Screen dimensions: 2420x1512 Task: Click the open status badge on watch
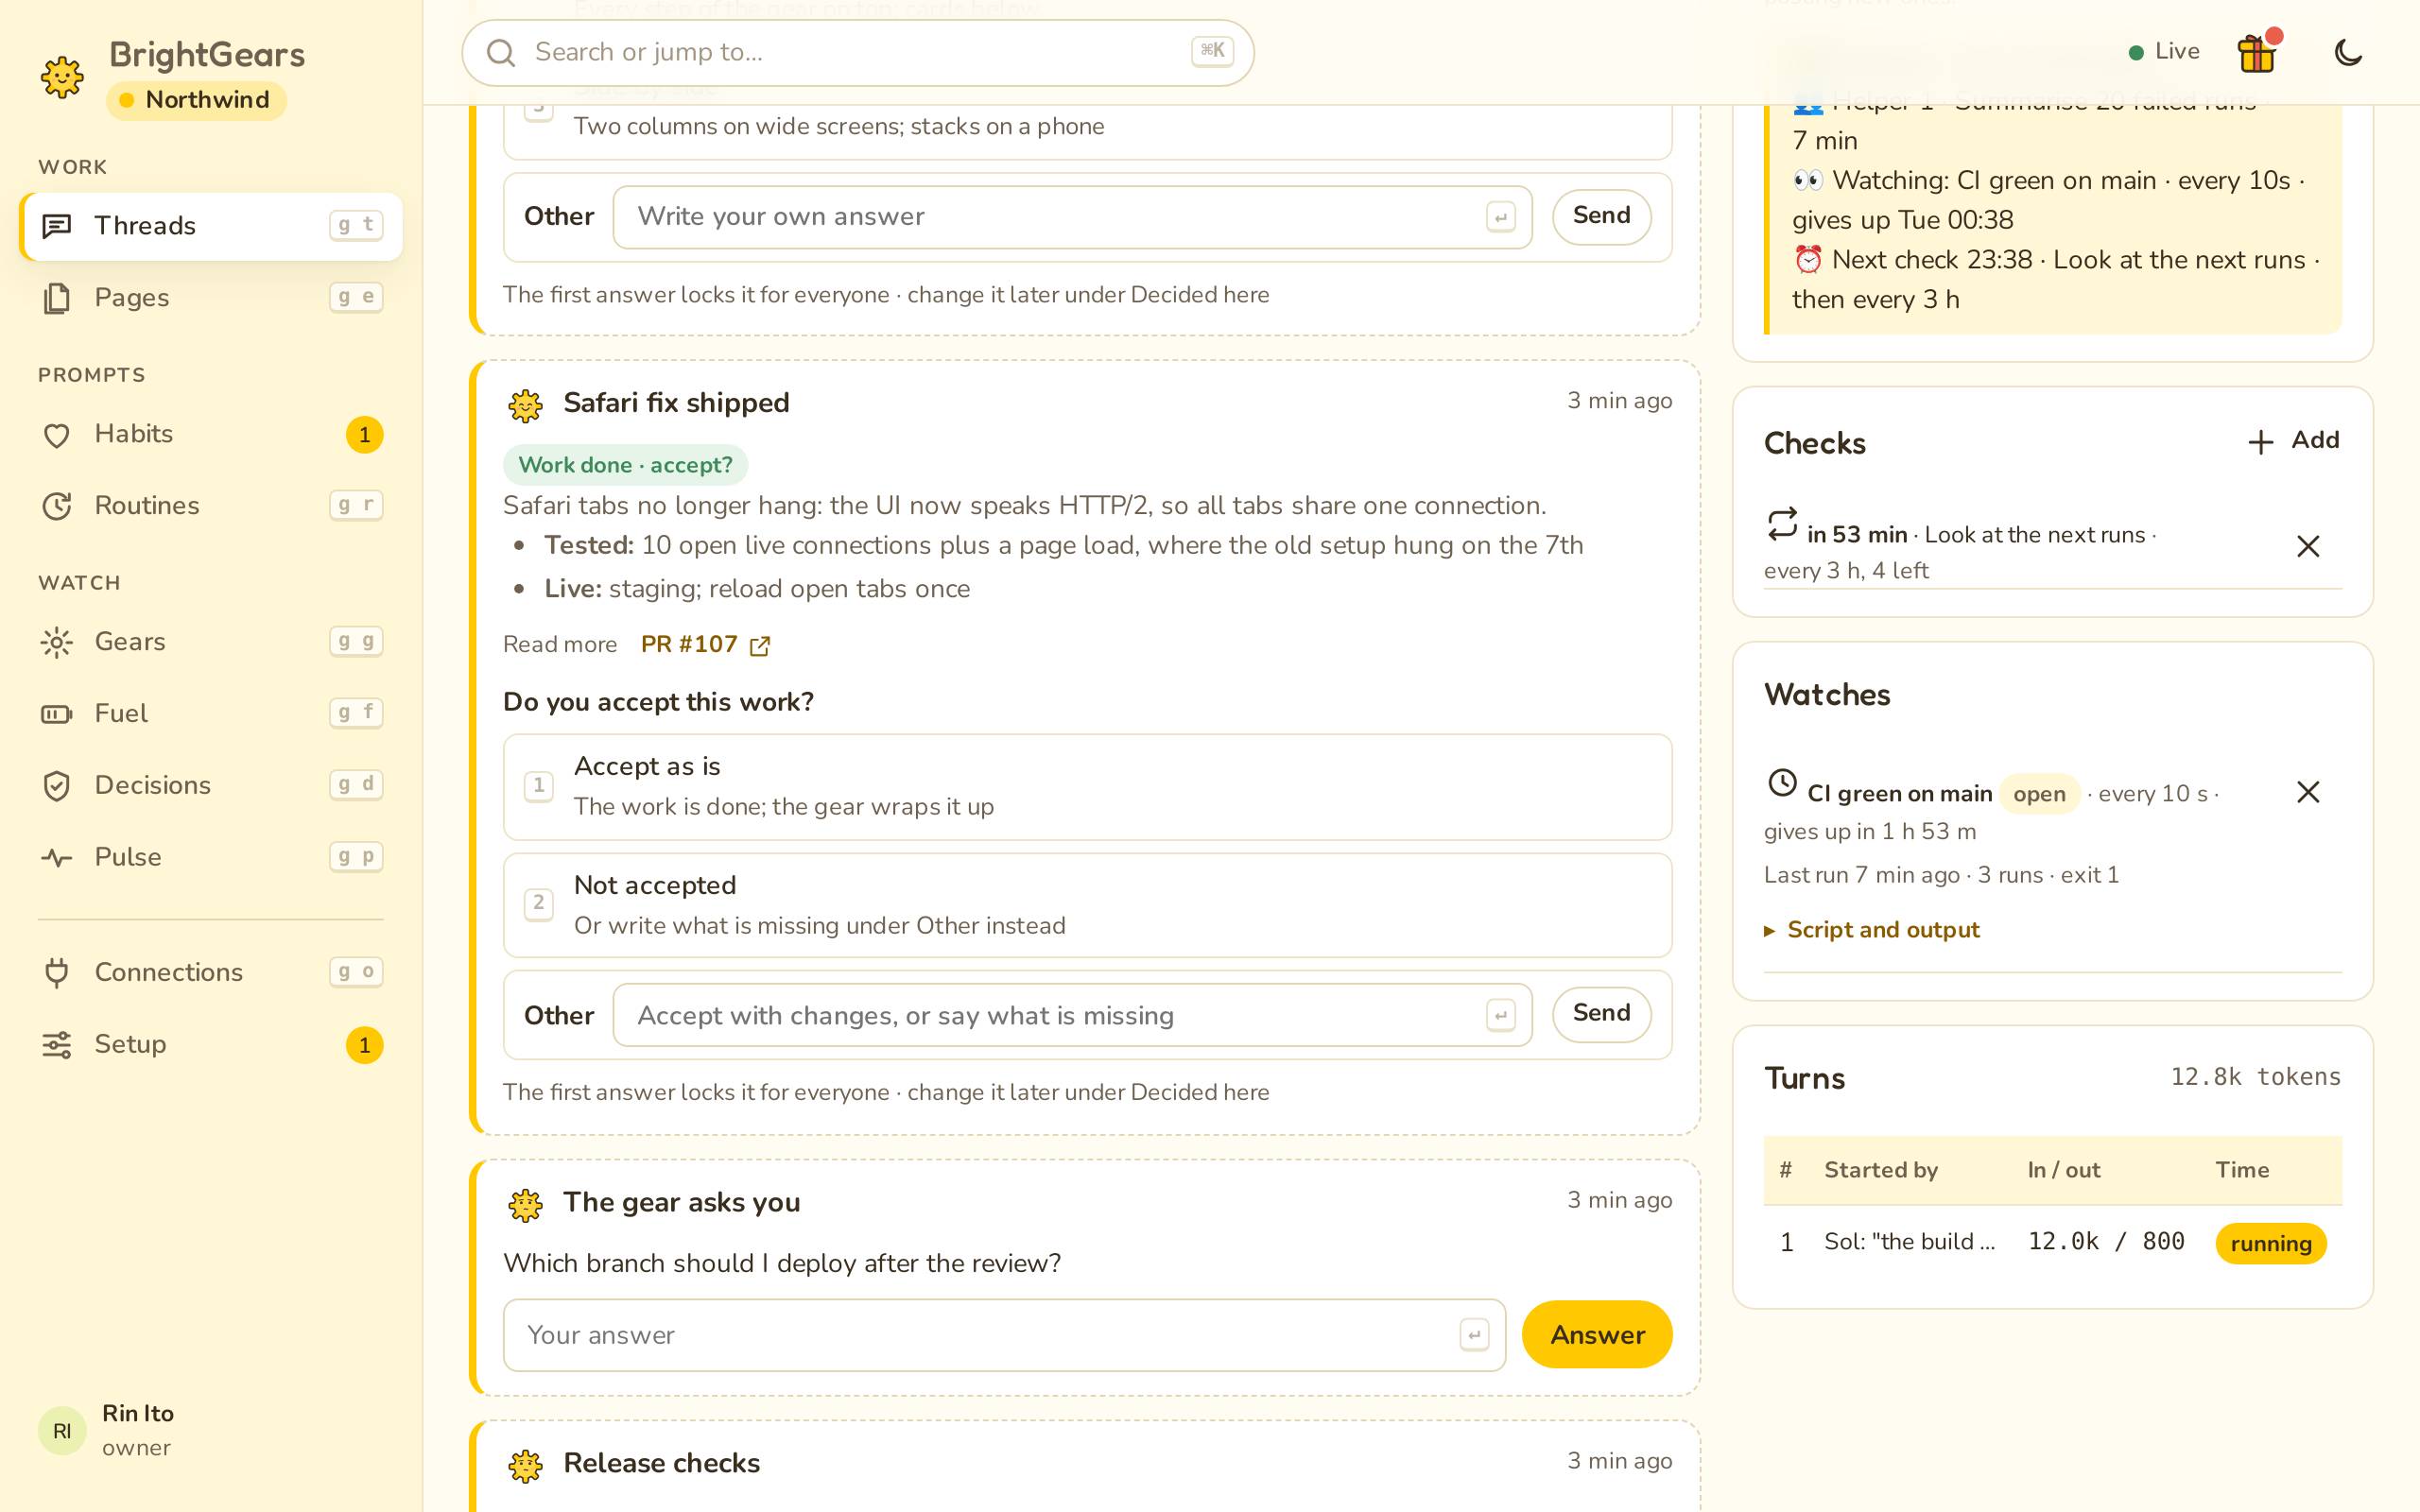coord(2039,794)
